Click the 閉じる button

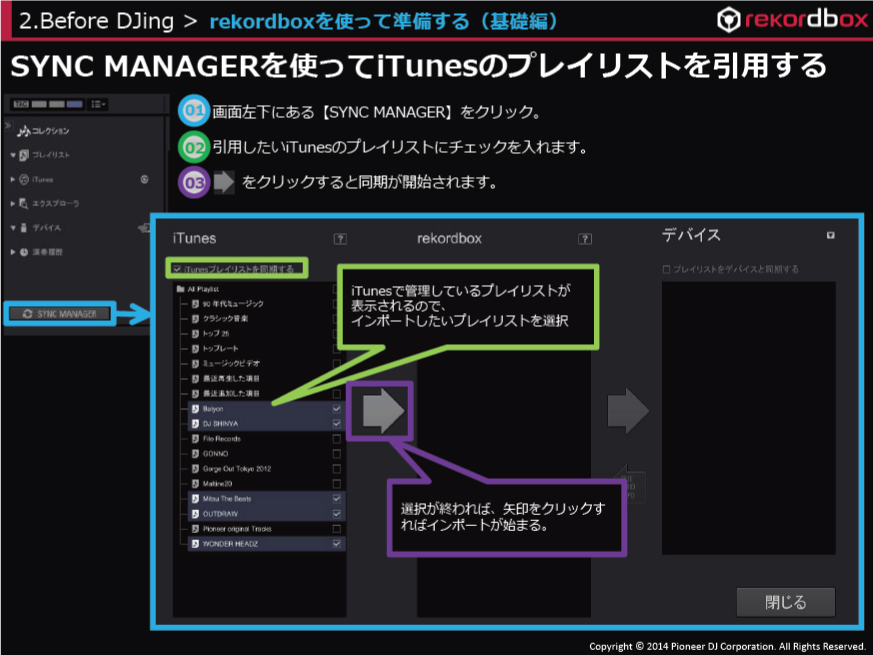tap(786, 602)
